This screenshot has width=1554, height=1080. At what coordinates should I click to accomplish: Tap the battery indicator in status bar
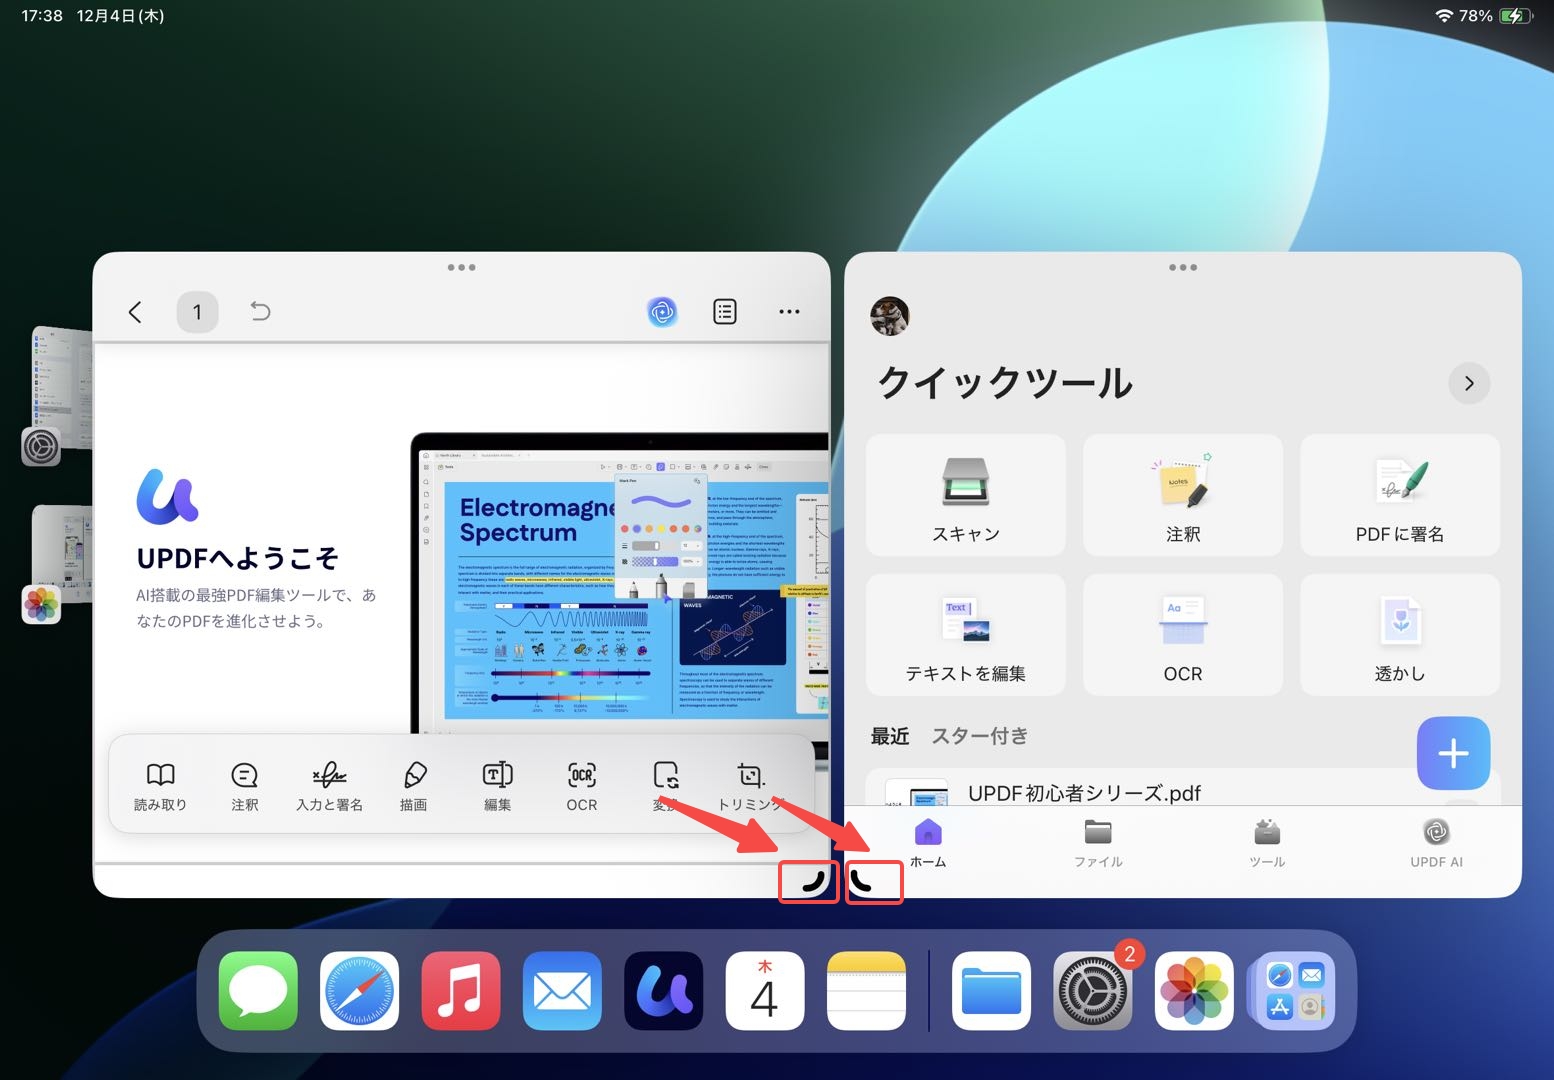[1516, 16]
